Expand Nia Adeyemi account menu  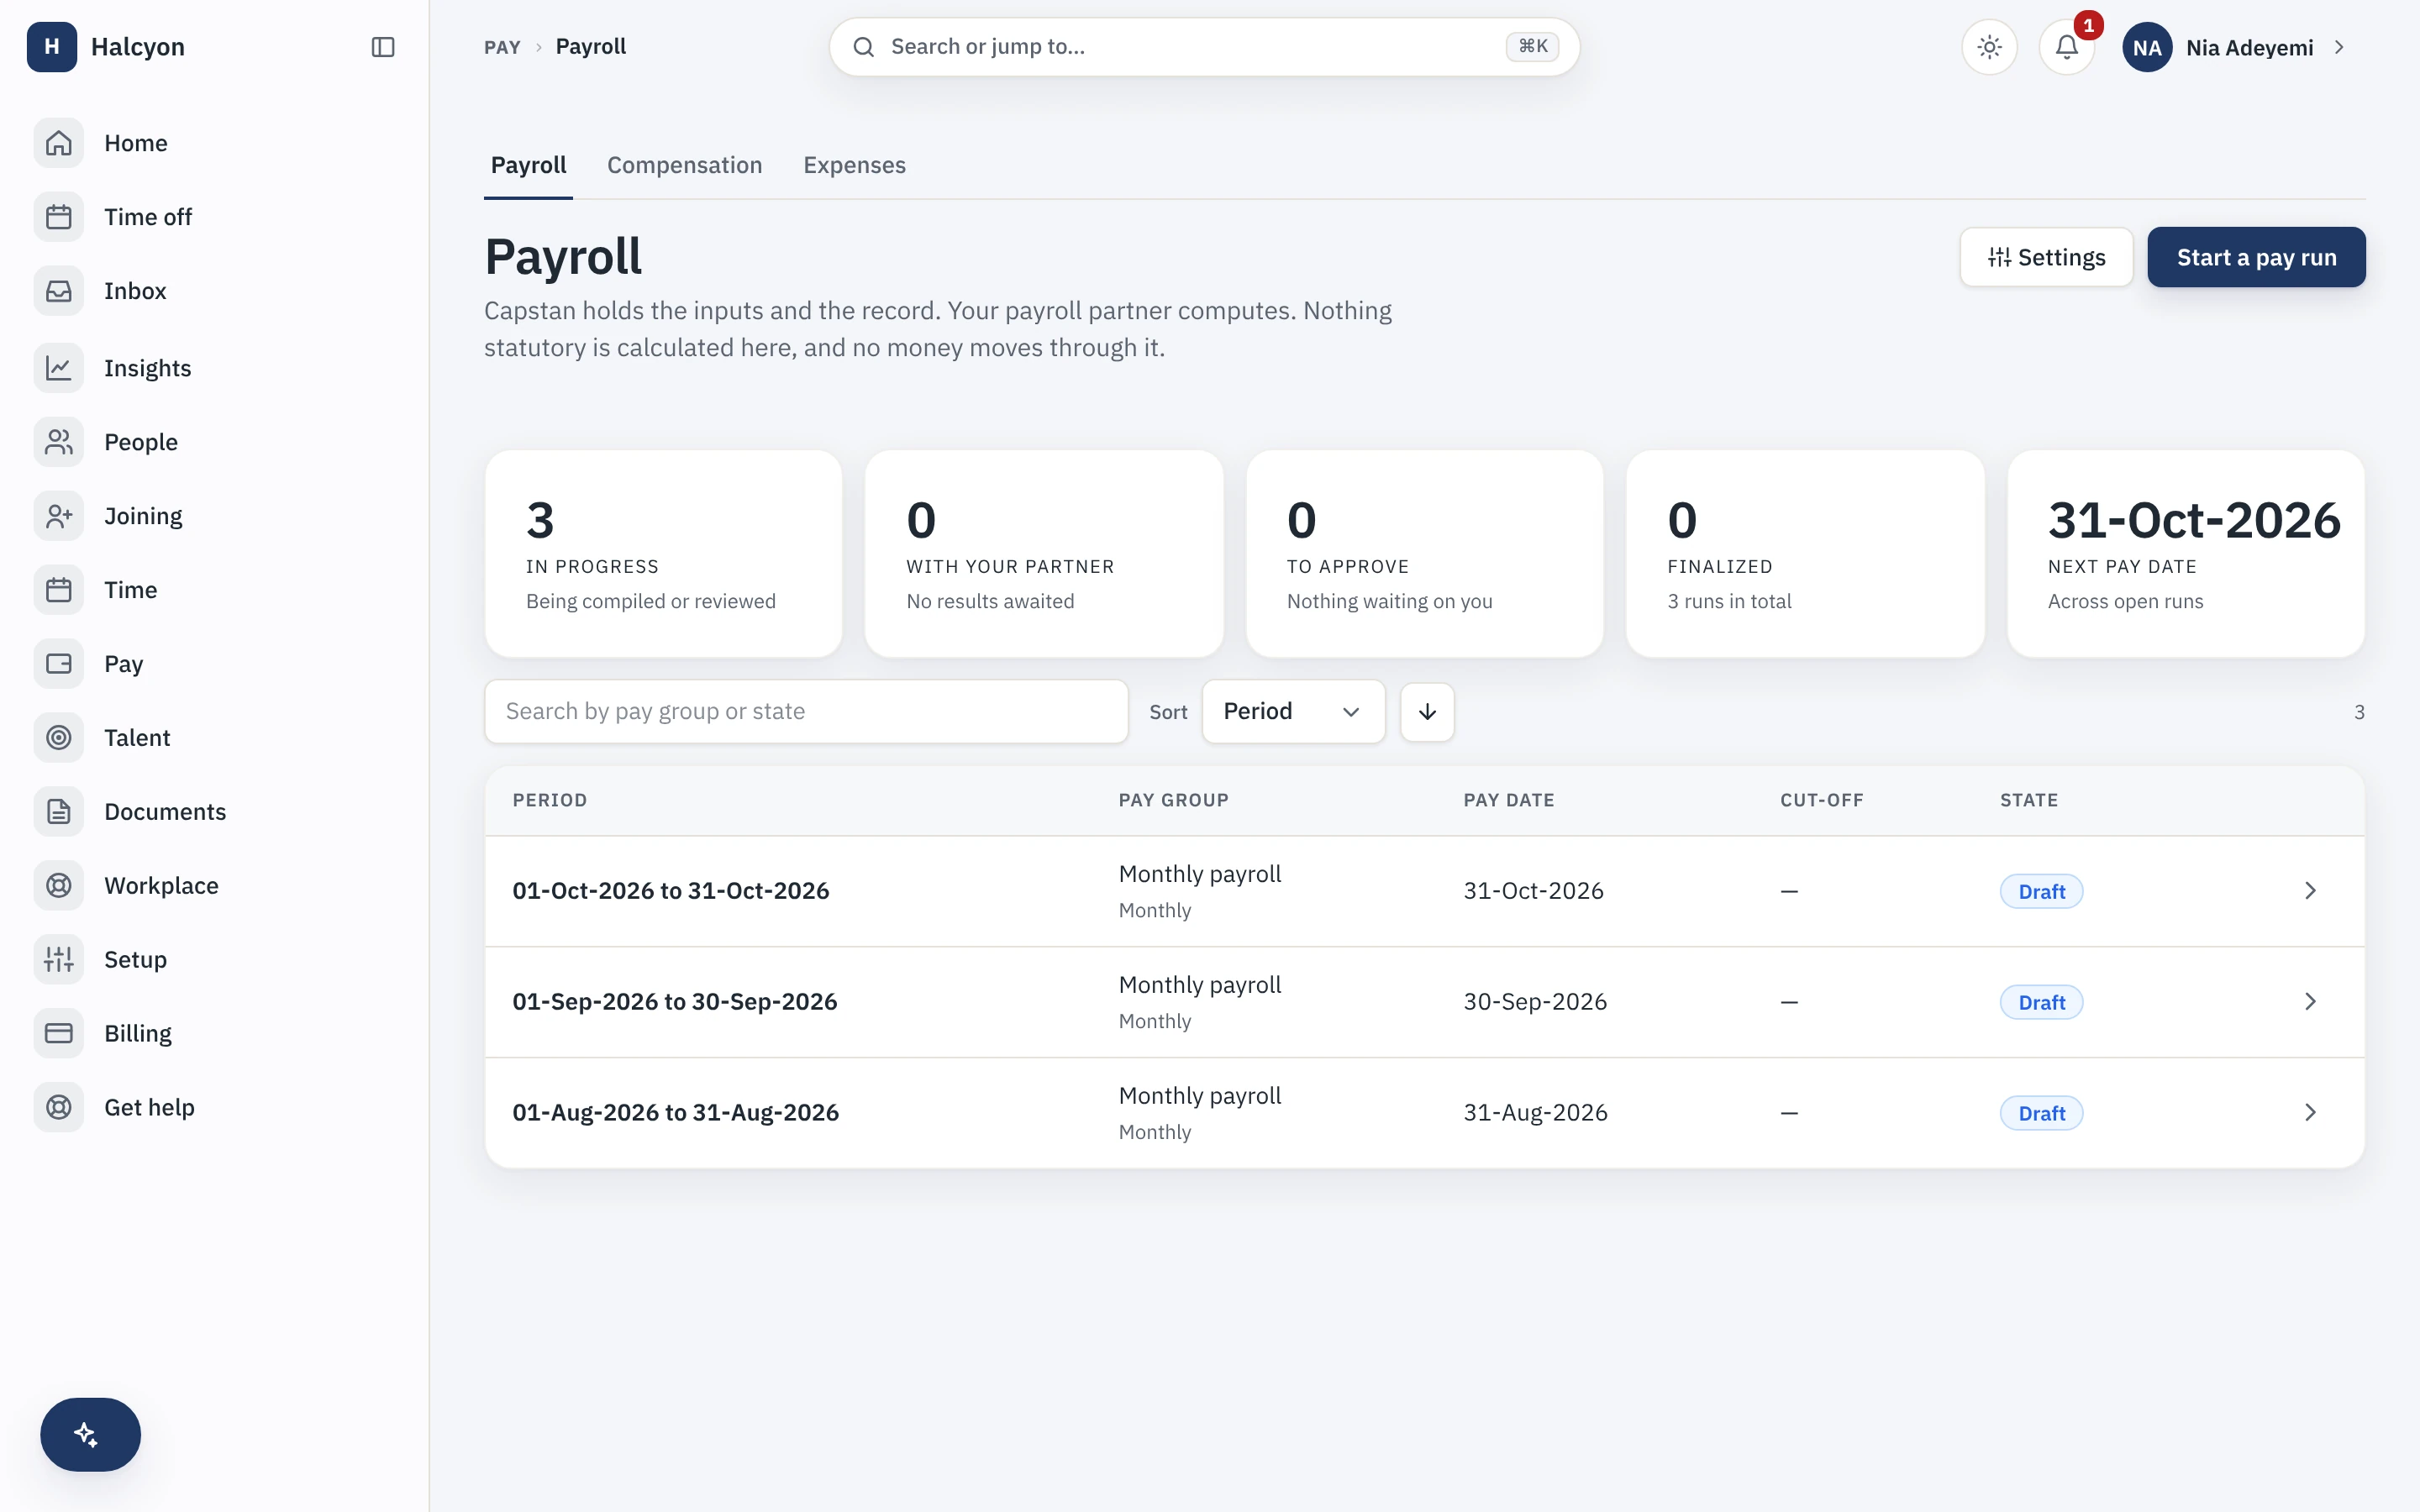click(2236, 47)
